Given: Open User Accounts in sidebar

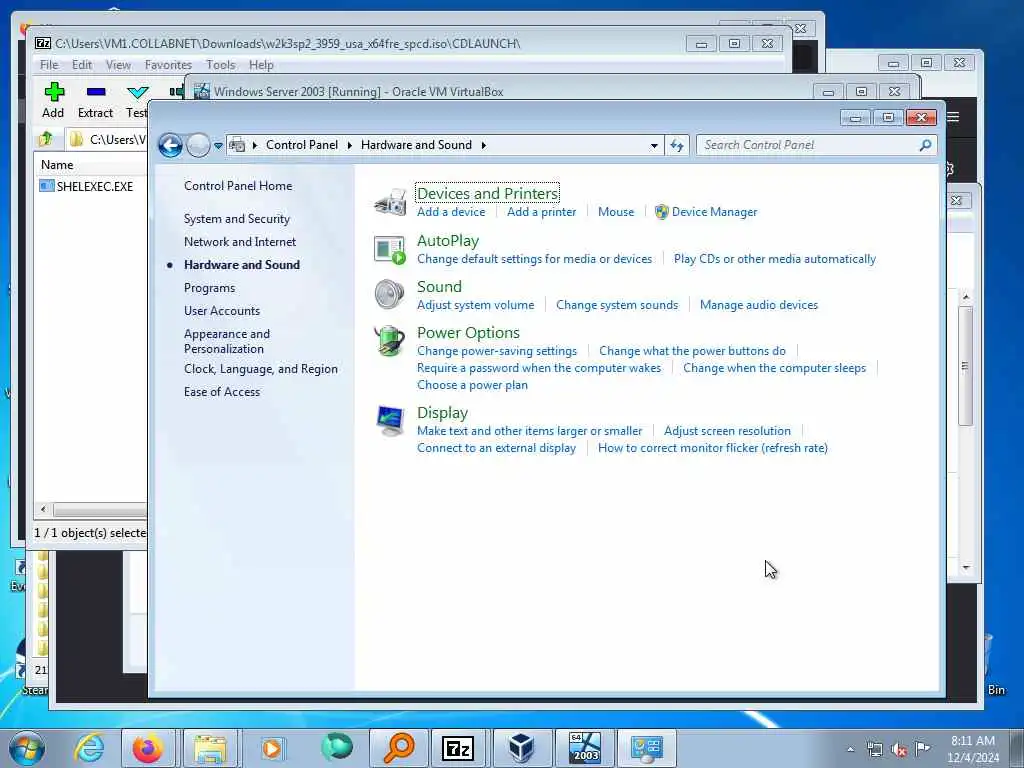Looking at the screenshot, I should [x=221, y=311].
